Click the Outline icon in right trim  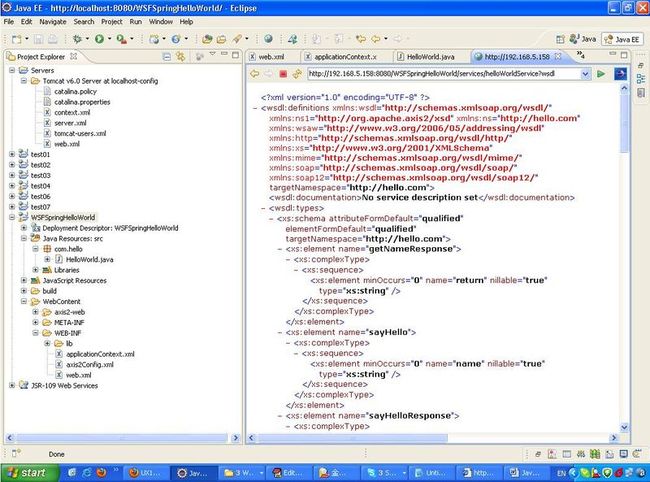641,79
